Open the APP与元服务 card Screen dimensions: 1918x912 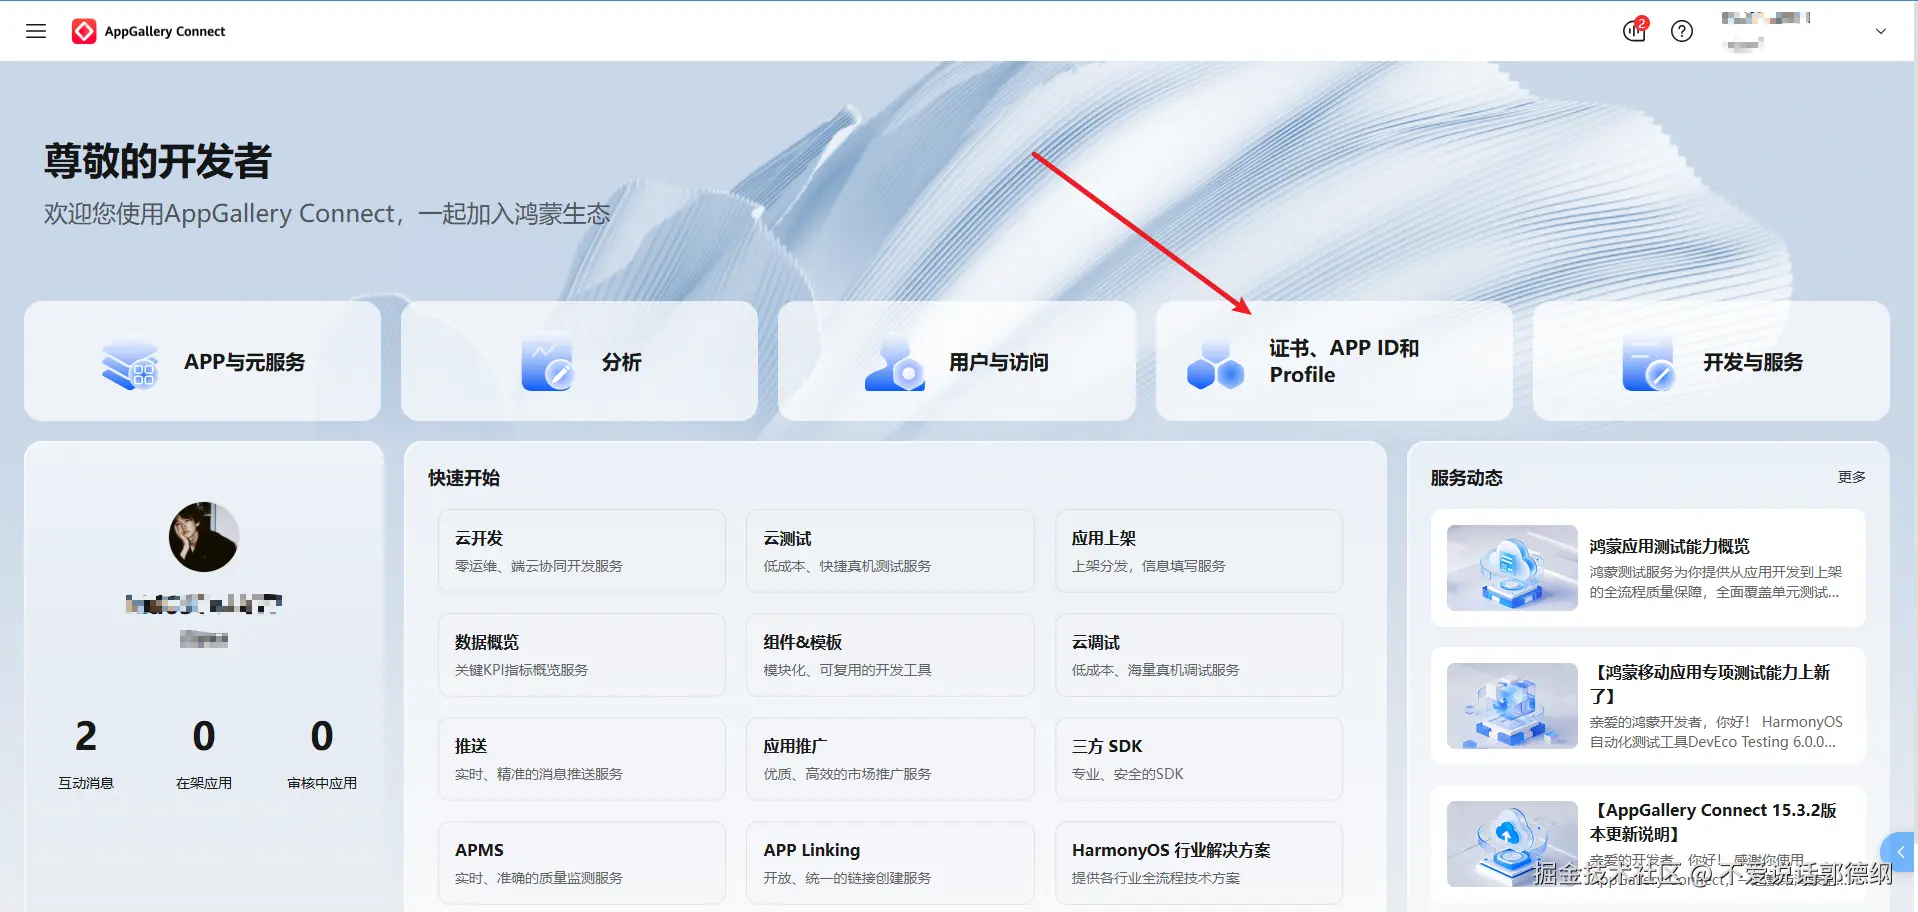[x=203, y=361]
